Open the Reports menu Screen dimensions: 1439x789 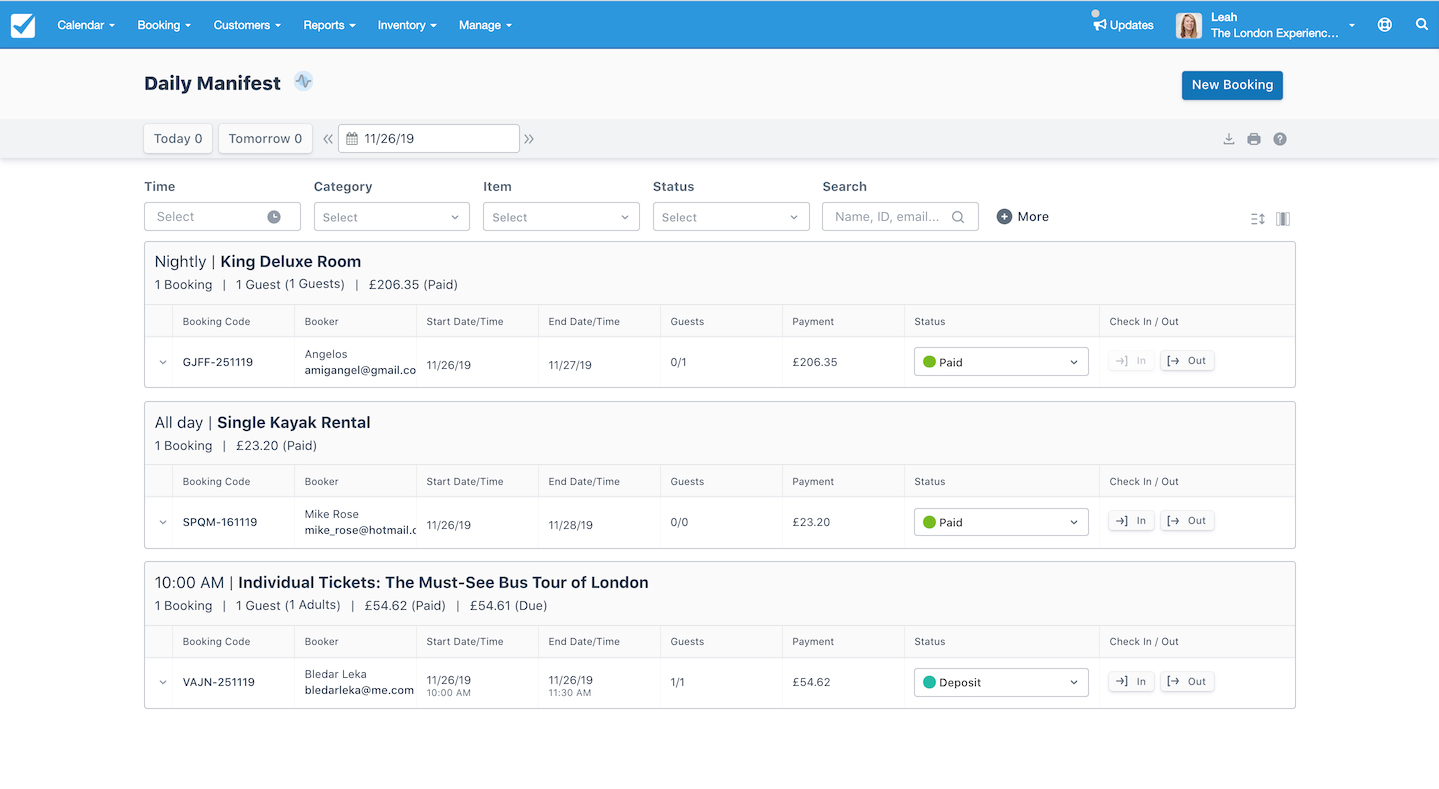pyautogui.click(x=329, y=25)
